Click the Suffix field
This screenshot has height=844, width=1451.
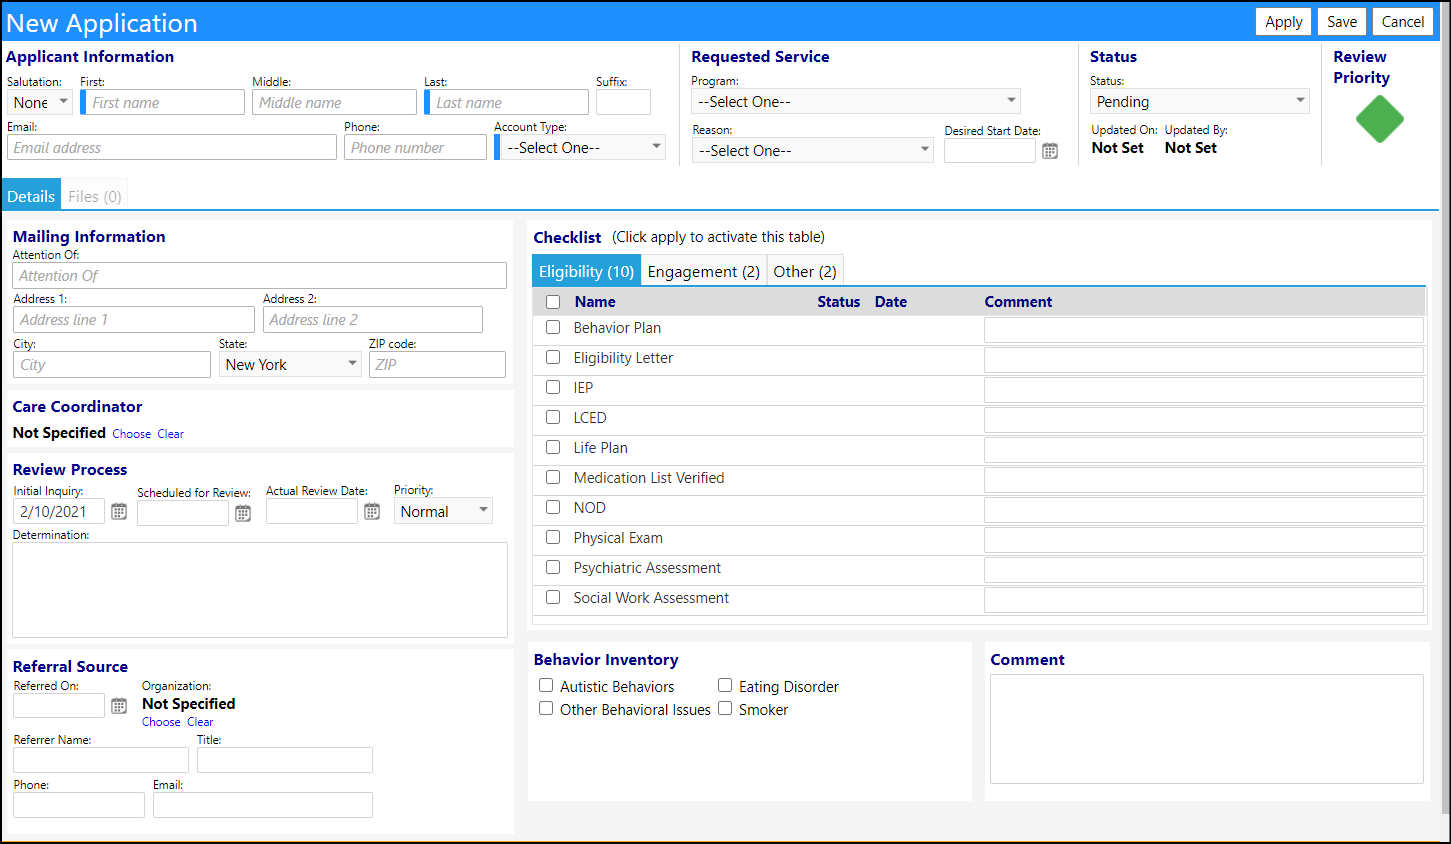pos(623,102)
